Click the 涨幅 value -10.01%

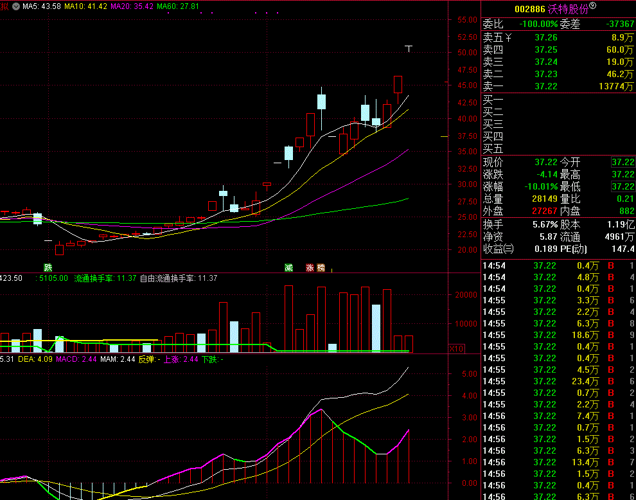click(541, 187)
